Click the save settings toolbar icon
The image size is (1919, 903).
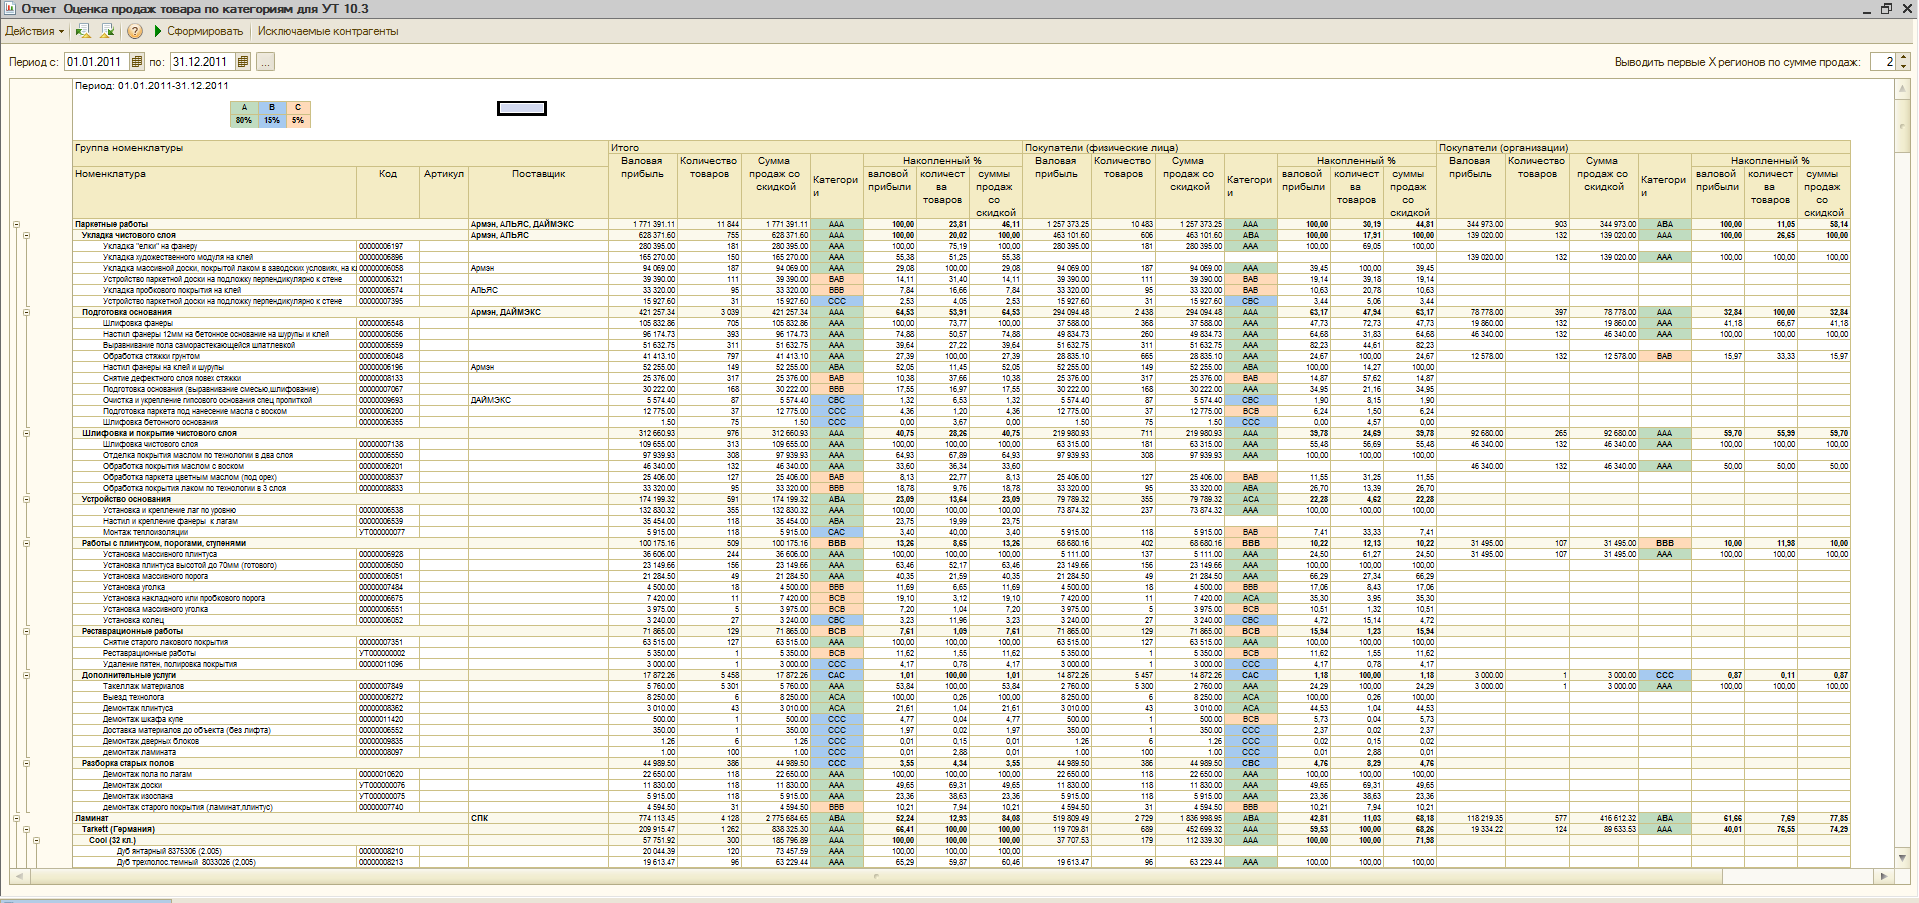106,31
